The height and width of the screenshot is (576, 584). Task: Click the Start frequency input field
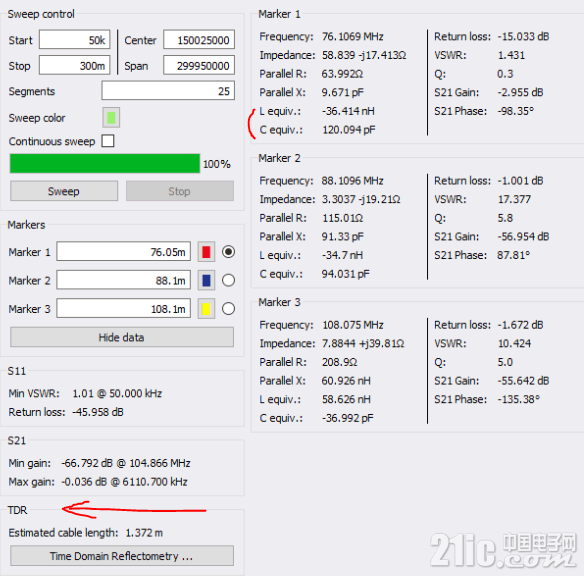(74, 39)
